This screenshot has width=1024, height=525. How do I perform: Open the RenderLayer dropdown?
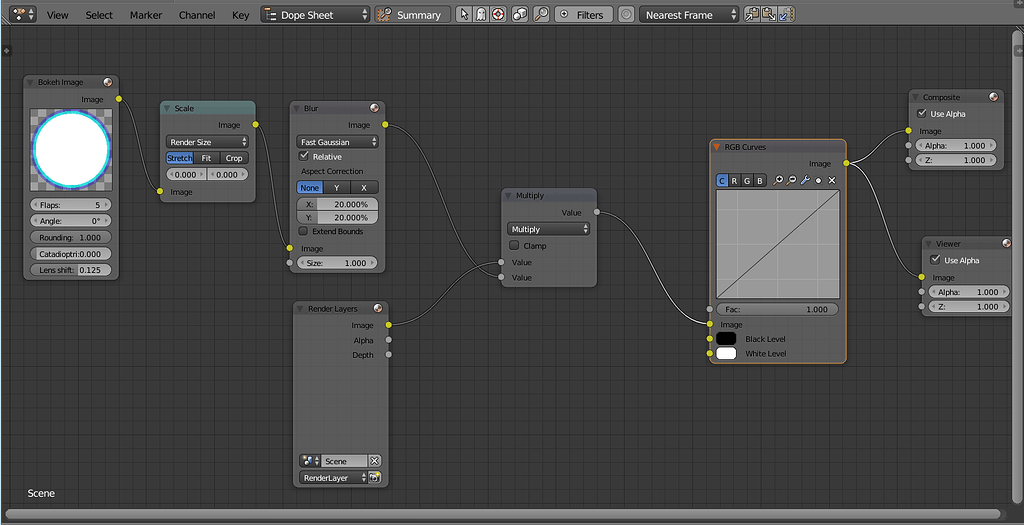[334, 477]
